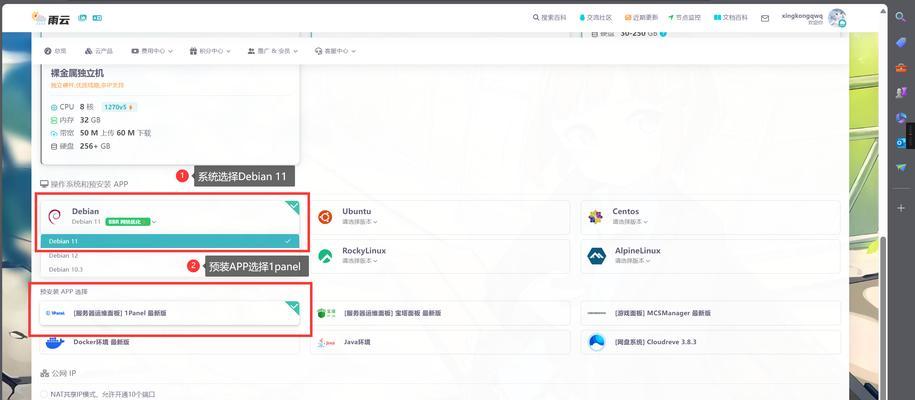This screenshot has width=915, height=400.
Task: Click the 雨云 logo in the header
Action: click(51, 19)
